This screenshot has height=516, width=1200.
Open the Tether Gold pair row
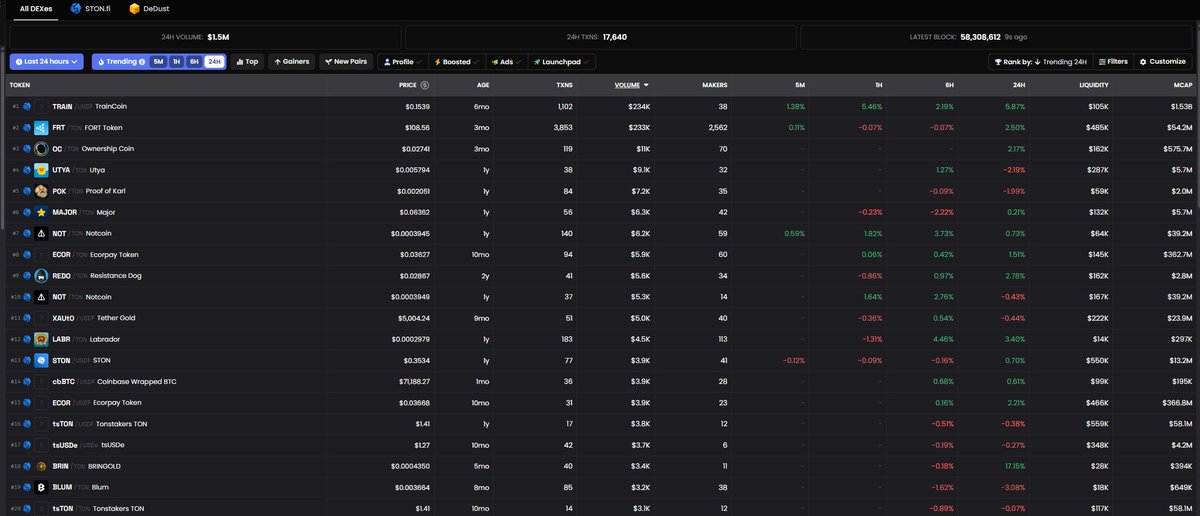pos(600,318)
